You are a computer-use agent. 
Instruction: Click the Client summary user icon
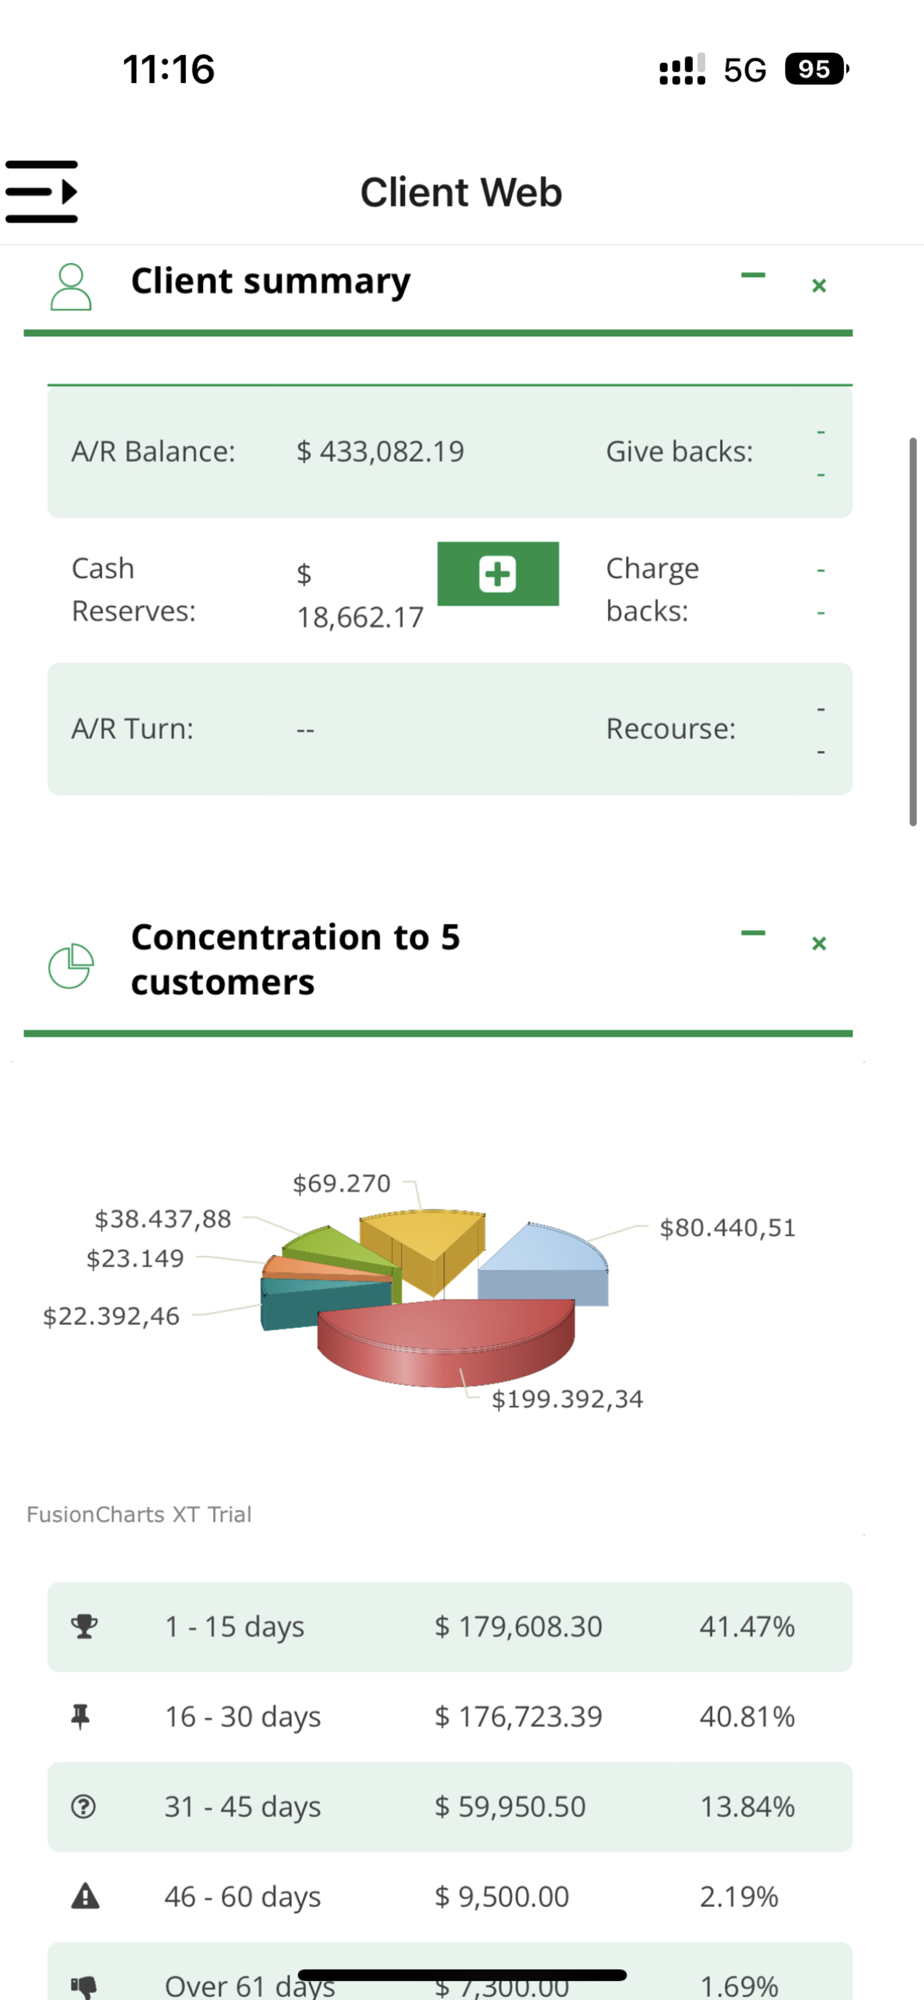tap(71, 287)
